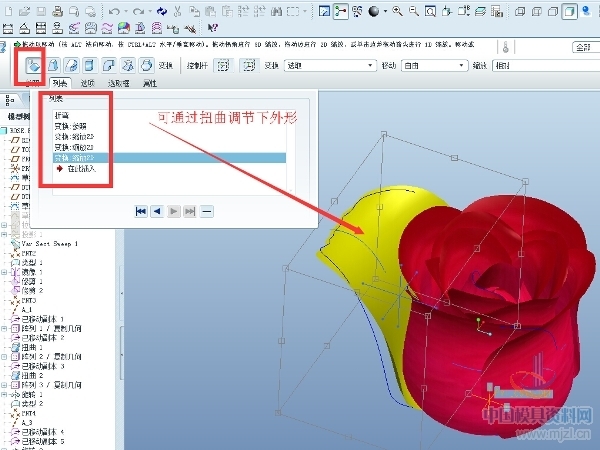Select the Warp tool icon

52,65
